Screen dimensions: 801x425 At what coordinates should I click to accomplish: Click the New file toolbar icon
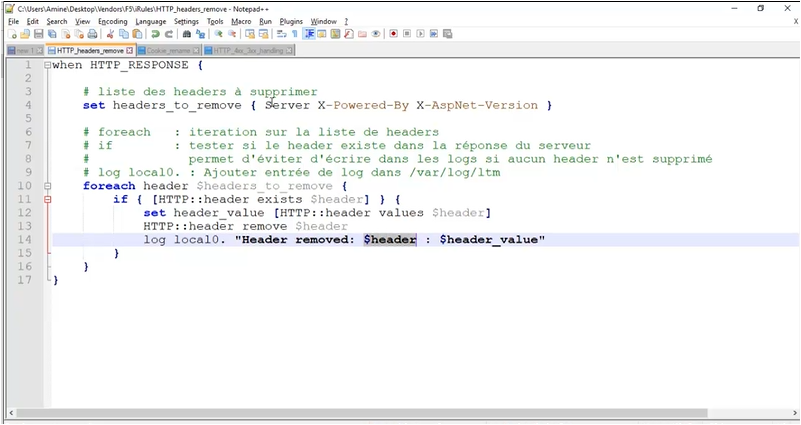point(10,33)
